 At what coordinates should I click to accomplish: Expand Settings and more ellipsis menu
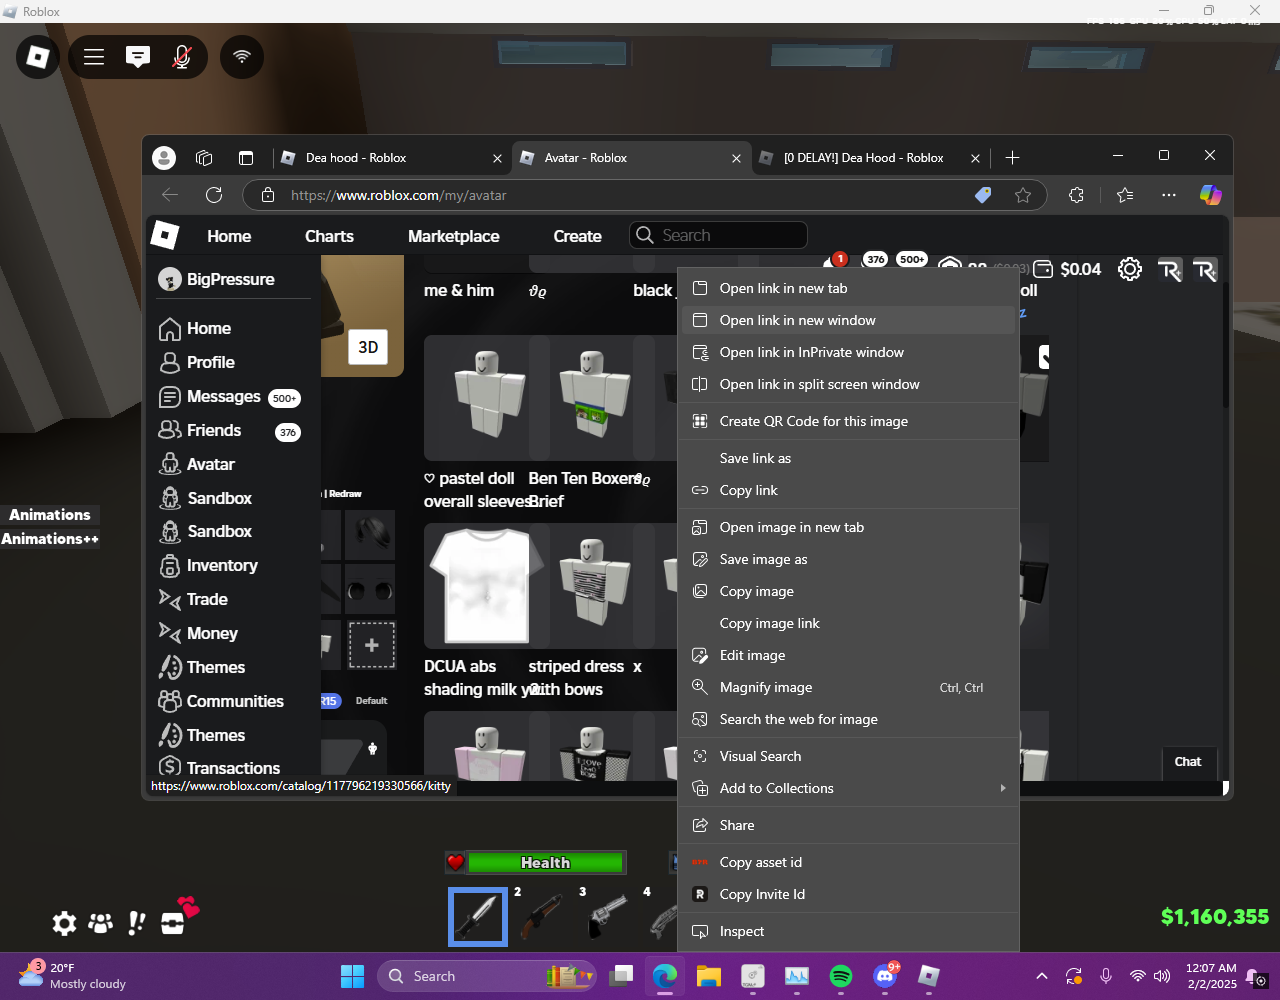pos(1169,195)
